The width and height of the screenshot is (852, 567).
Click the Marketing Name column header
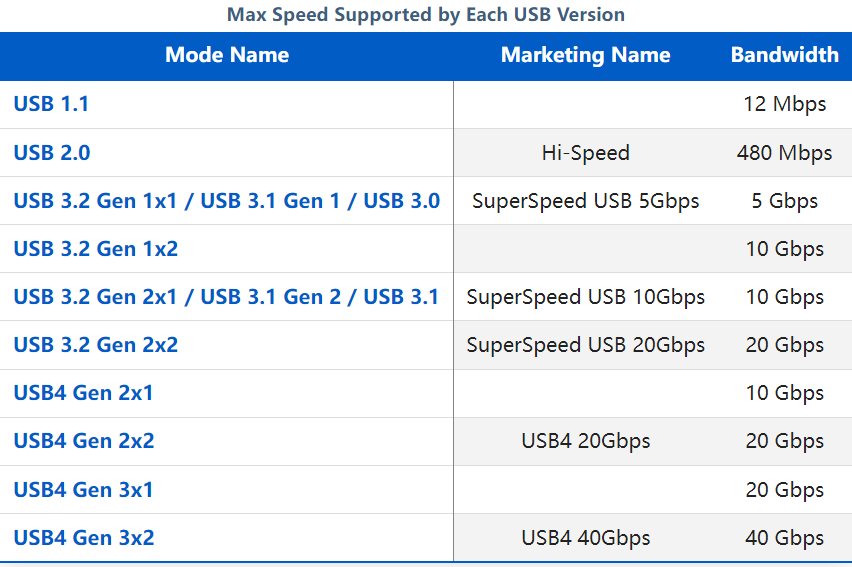pyautogui.click(x=585, y=55)
